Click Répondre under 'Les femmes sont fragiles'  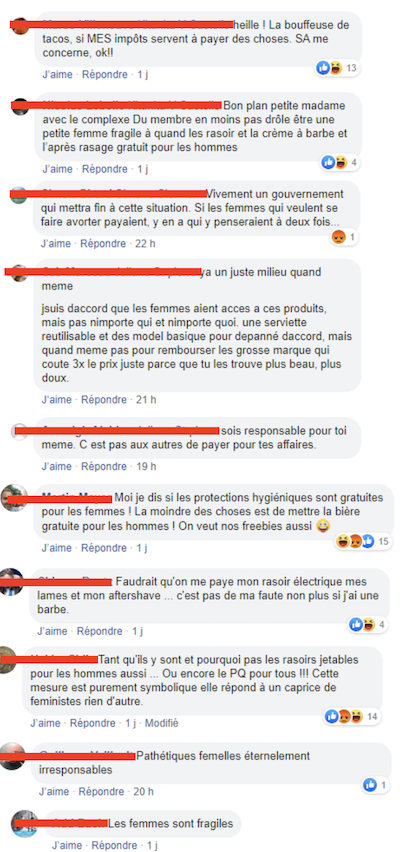pos(114,845)
